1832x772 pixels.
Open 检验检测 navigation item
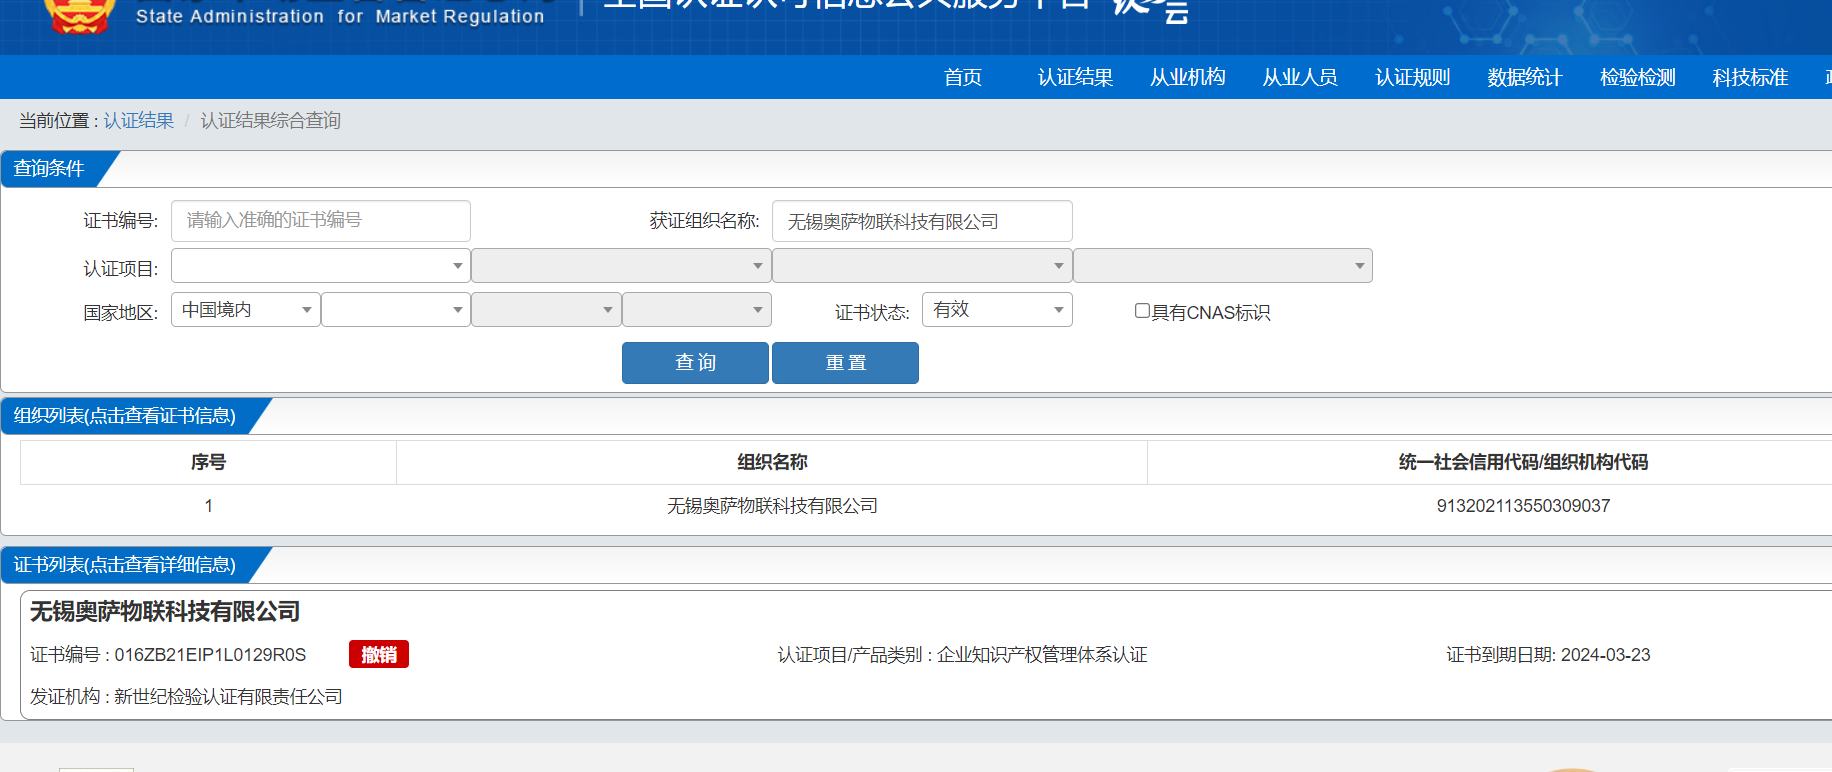coord(1637,77)
